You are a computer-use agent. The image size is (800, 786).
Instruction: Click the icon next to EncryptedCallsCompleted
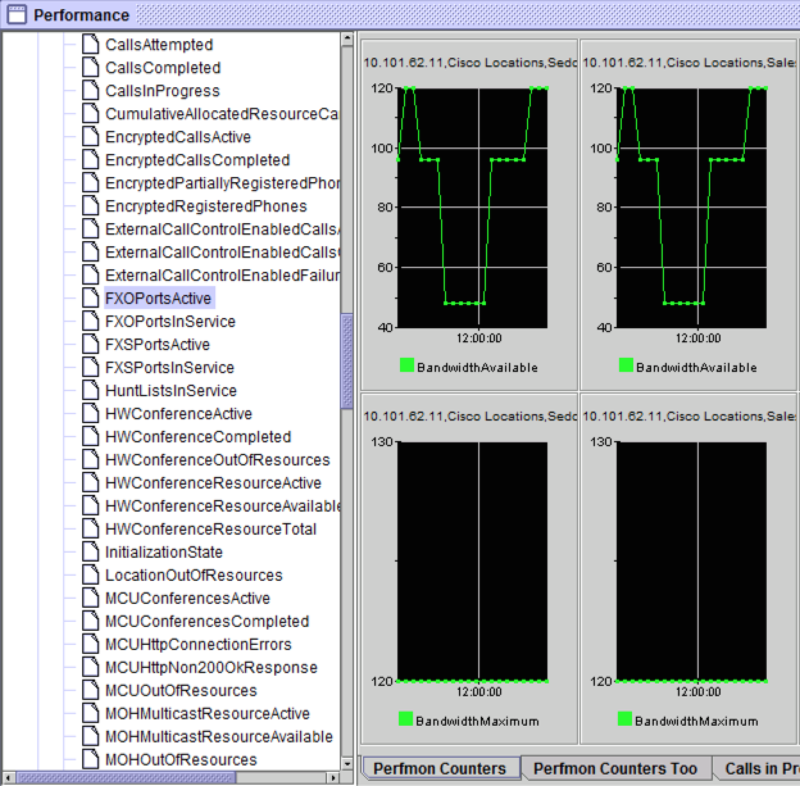(91, 160)
